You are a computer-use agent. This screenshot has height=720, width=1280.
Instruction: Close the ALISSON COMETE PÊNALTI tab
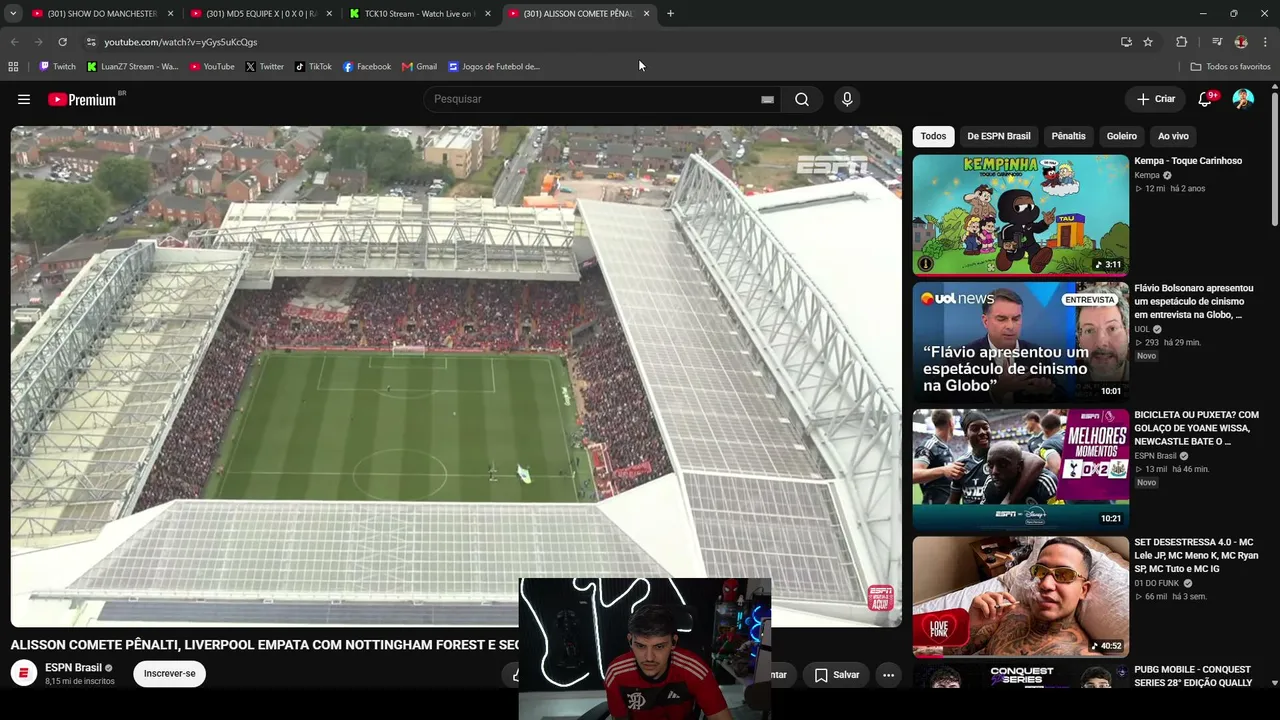(x=646, y=14)
